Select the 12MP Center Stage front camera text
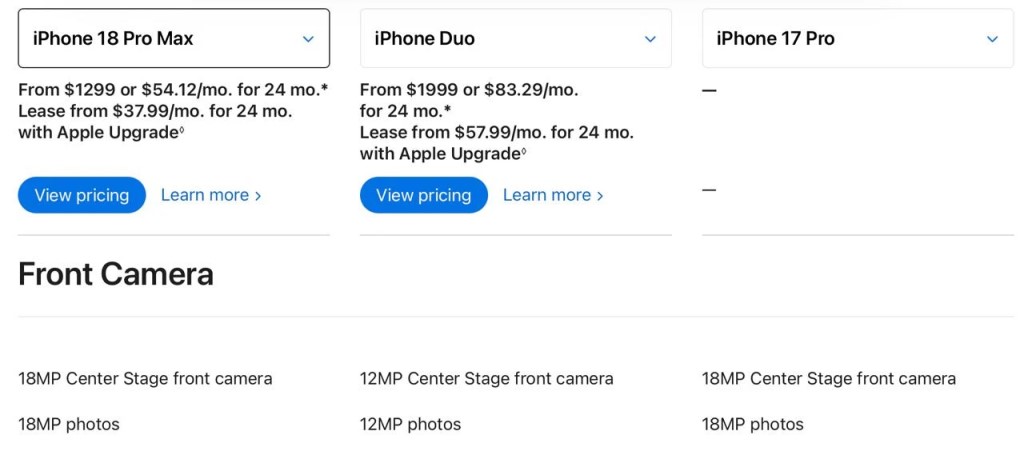1024x455 pixels. (x=487, y=379)
